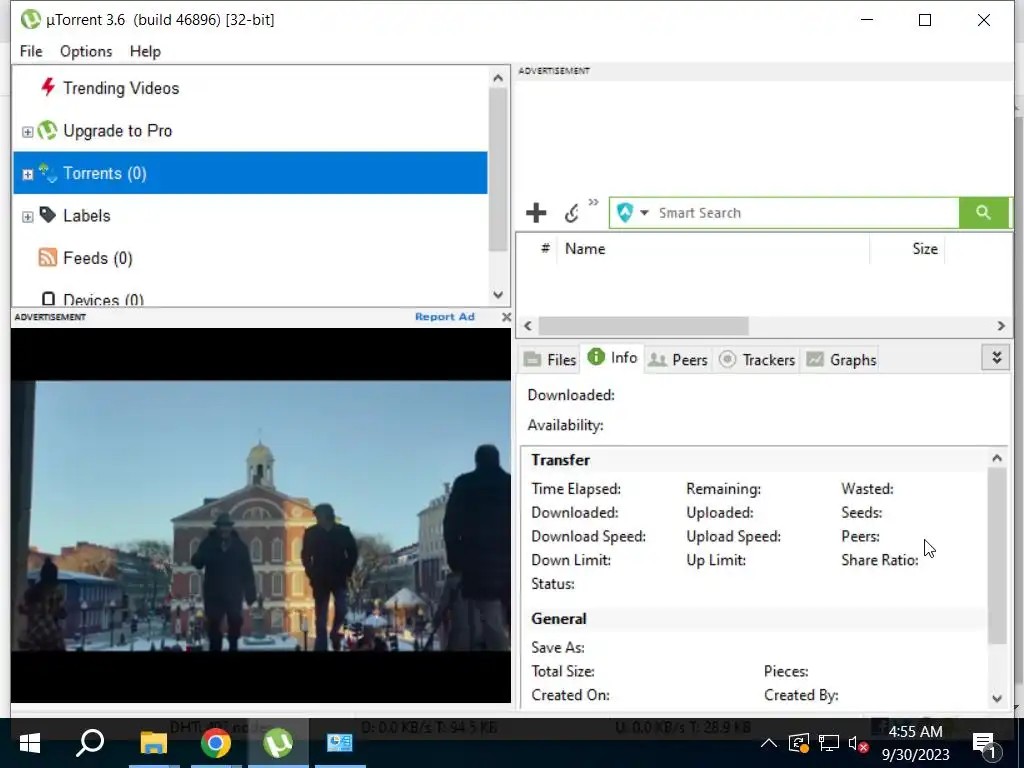Select Devices (0) in sidebar

point(103,300)
